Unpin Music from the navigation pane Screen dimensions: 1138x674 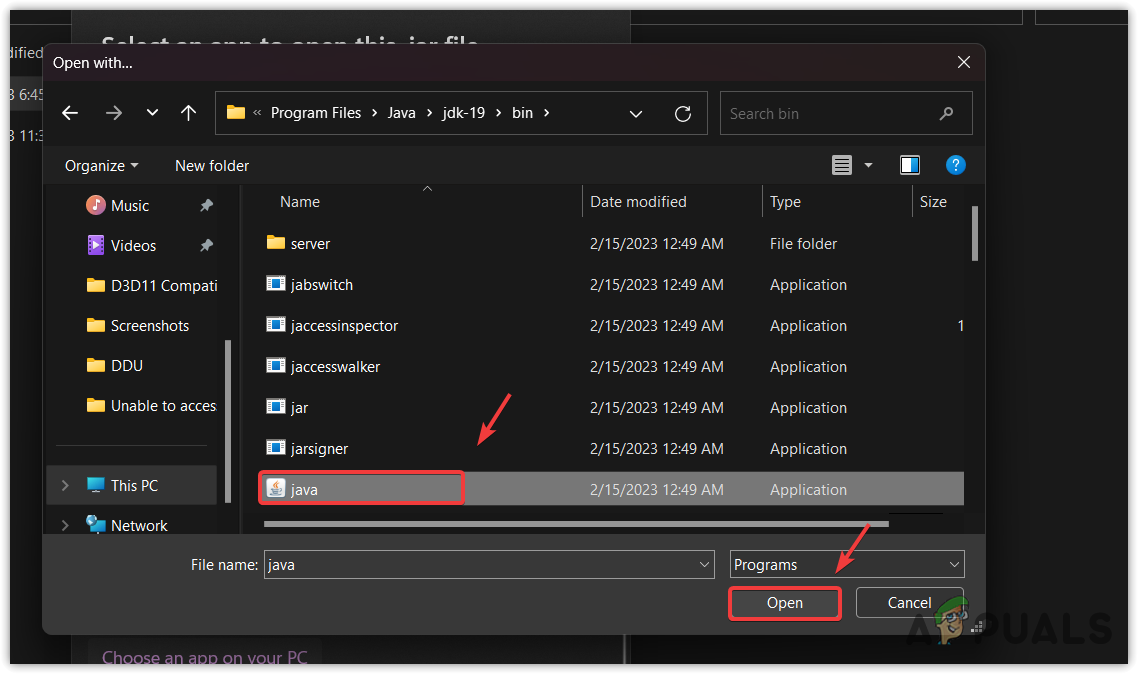(x=206, y=204)
